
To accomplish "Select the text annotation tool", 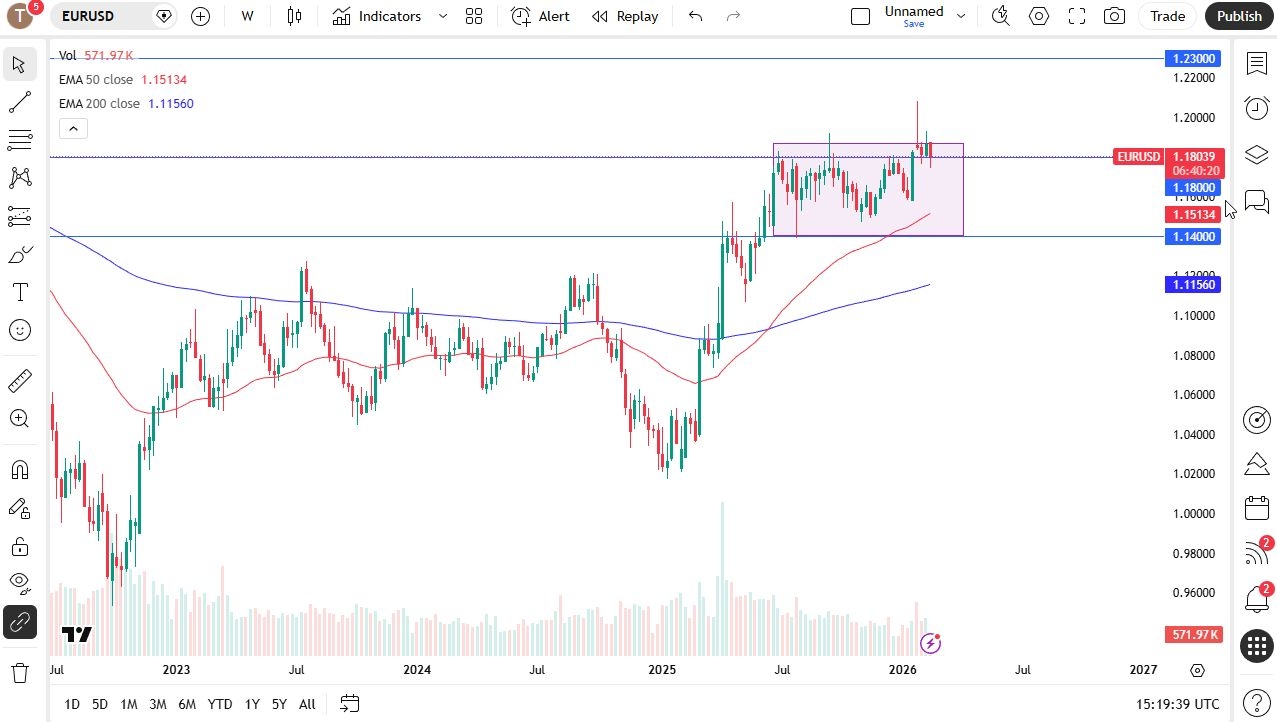I will point(19,292).
